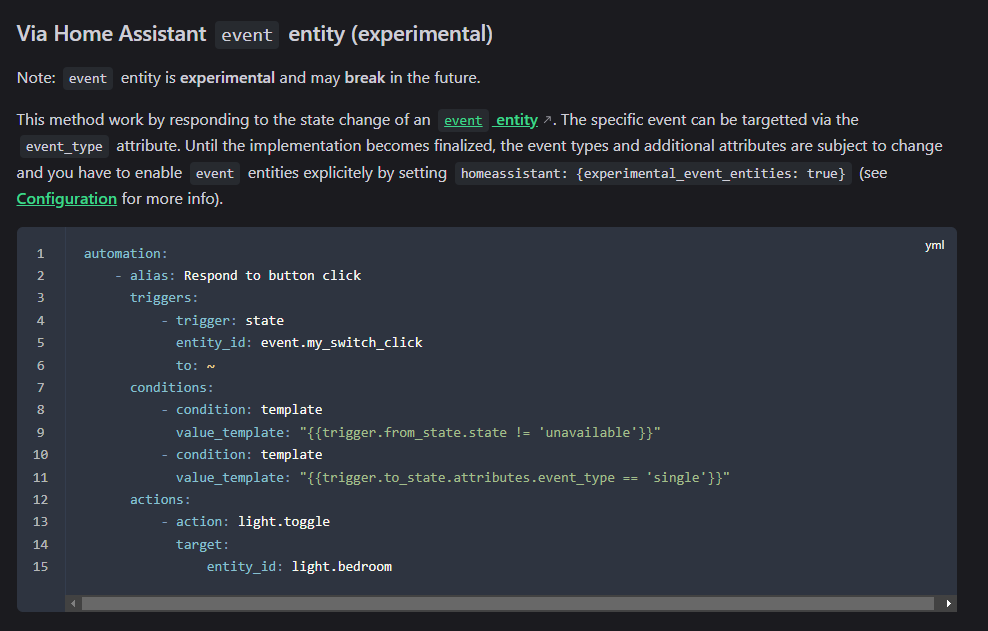988x631 pixels.
Task: Open the underlined "event entity" documentation link
Action: click(491, 120)
